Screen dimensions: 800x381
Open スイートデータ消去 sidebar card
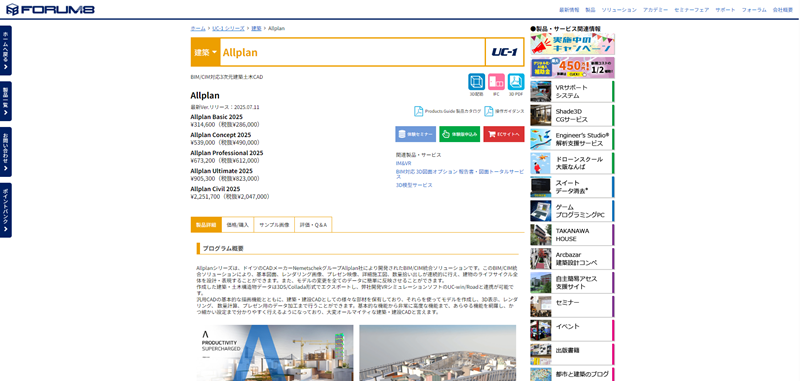572,187
